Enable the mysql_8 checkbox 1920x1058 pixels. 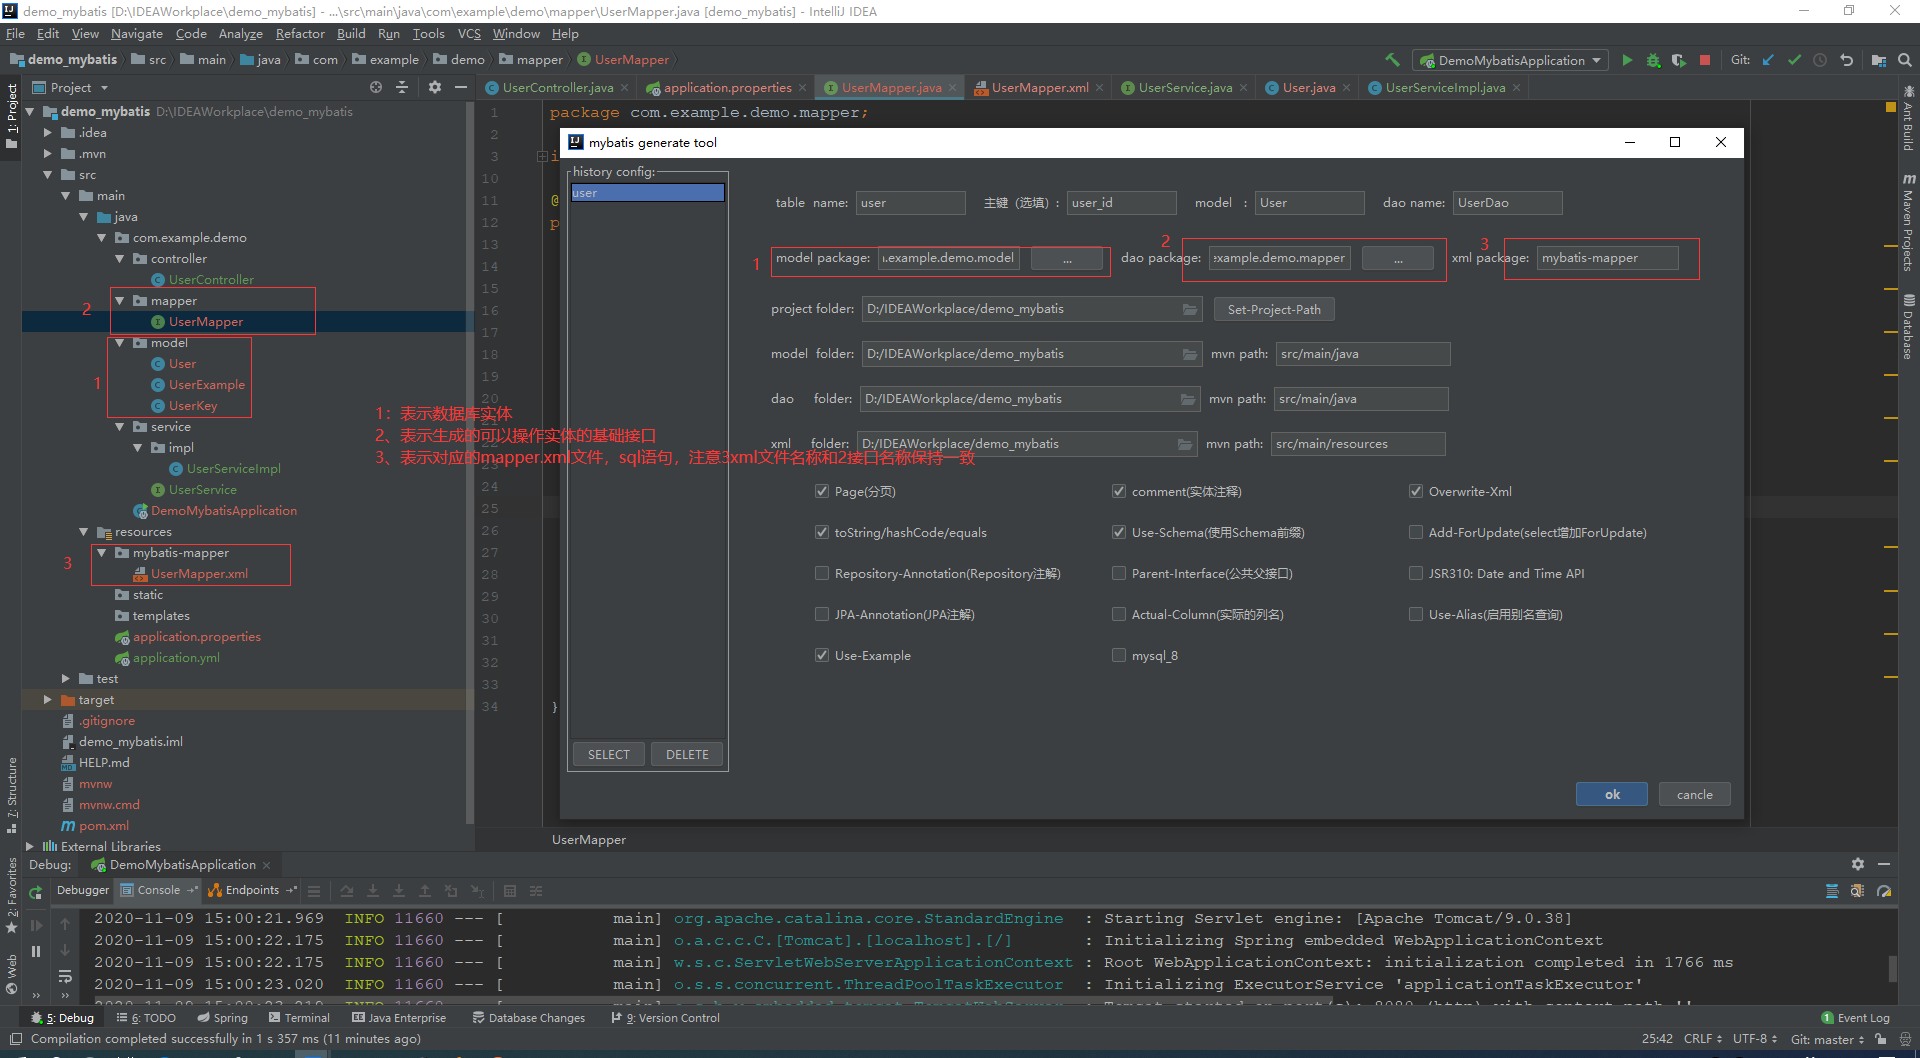[x=1119, y=655]
